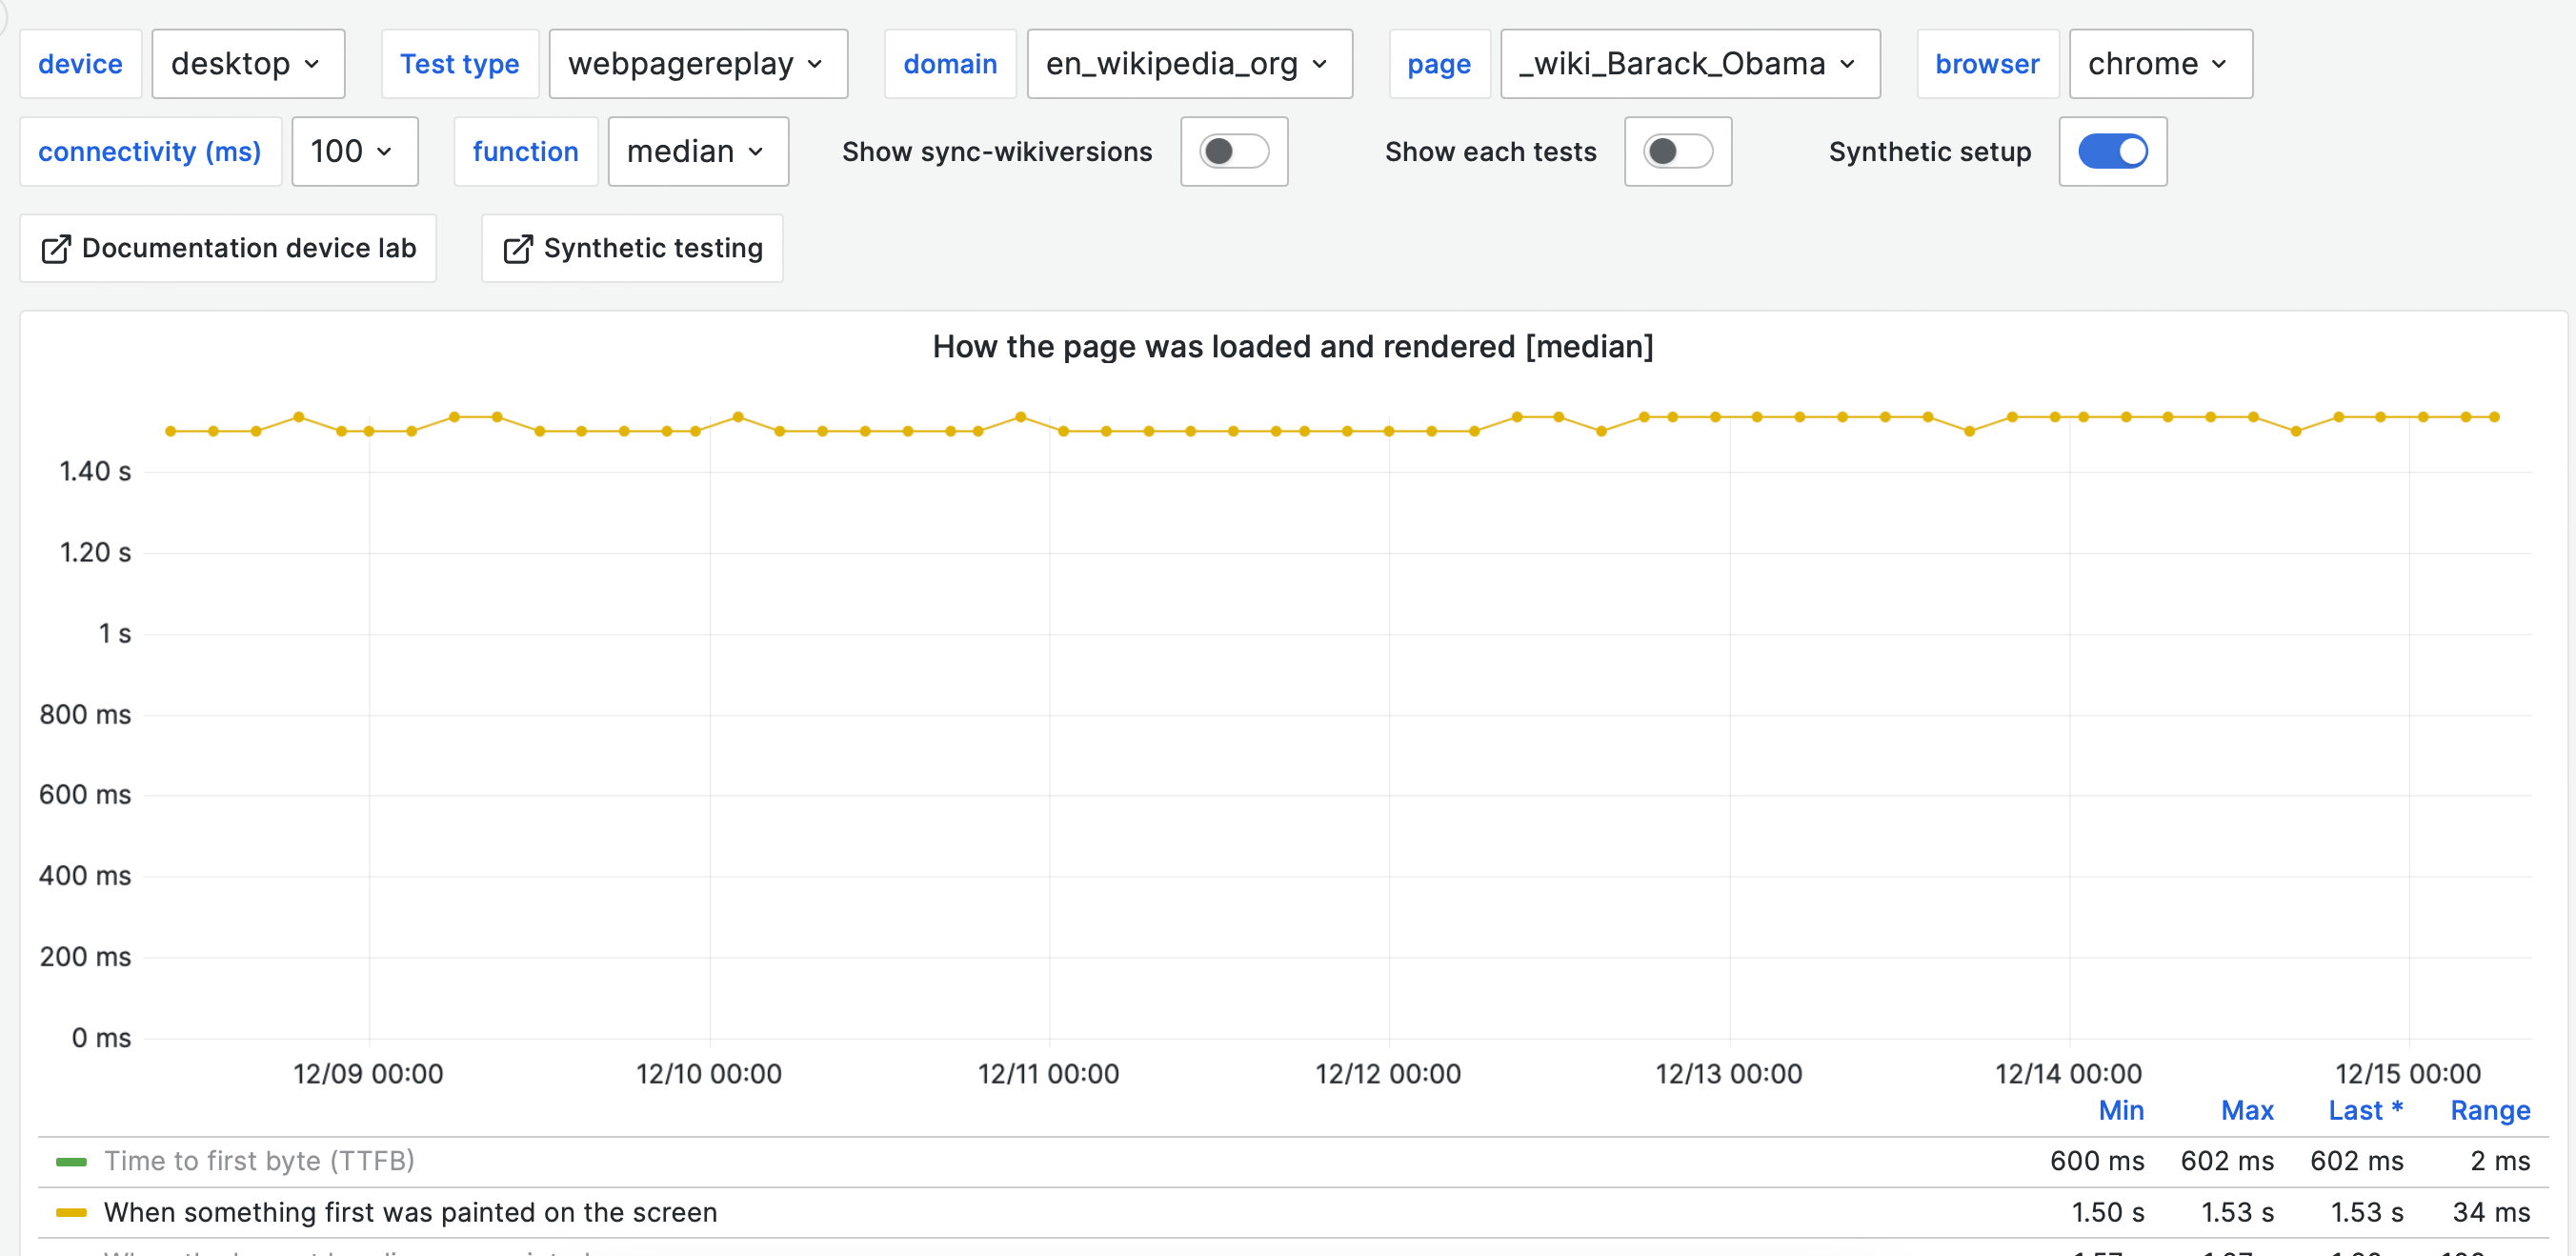This screenshot has height=1256, width=2576.
Task: Sort legend by Range column header
Action: pos(2489,1110)
